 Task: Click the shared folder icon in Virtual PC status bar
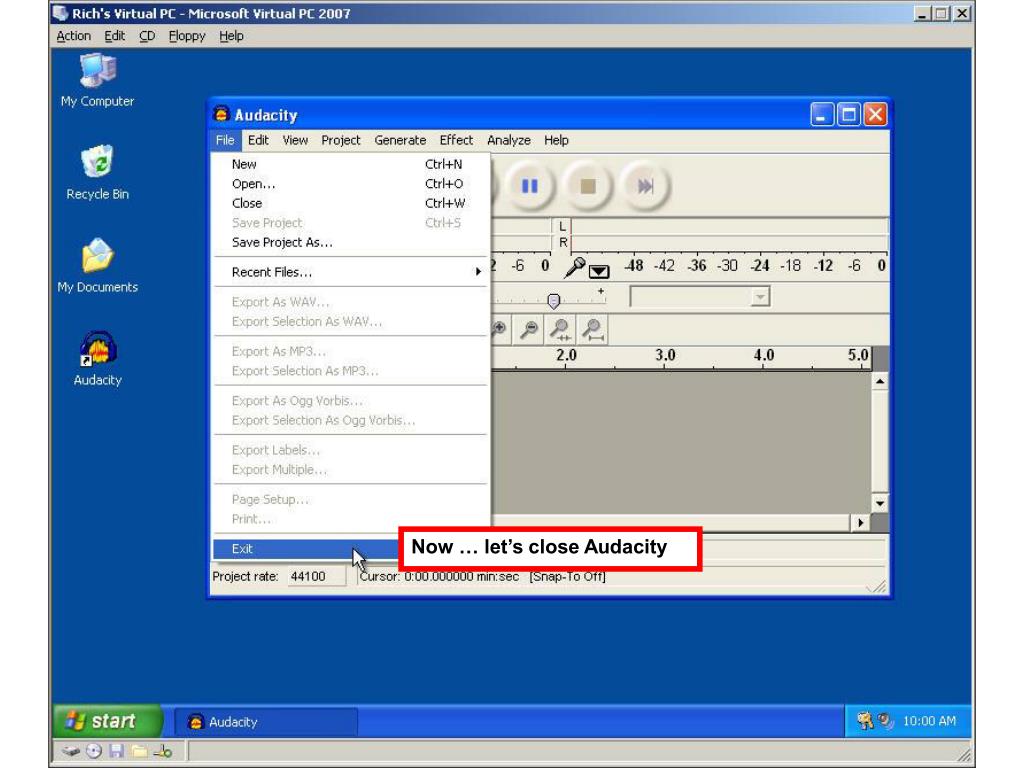tap(139, 752)
